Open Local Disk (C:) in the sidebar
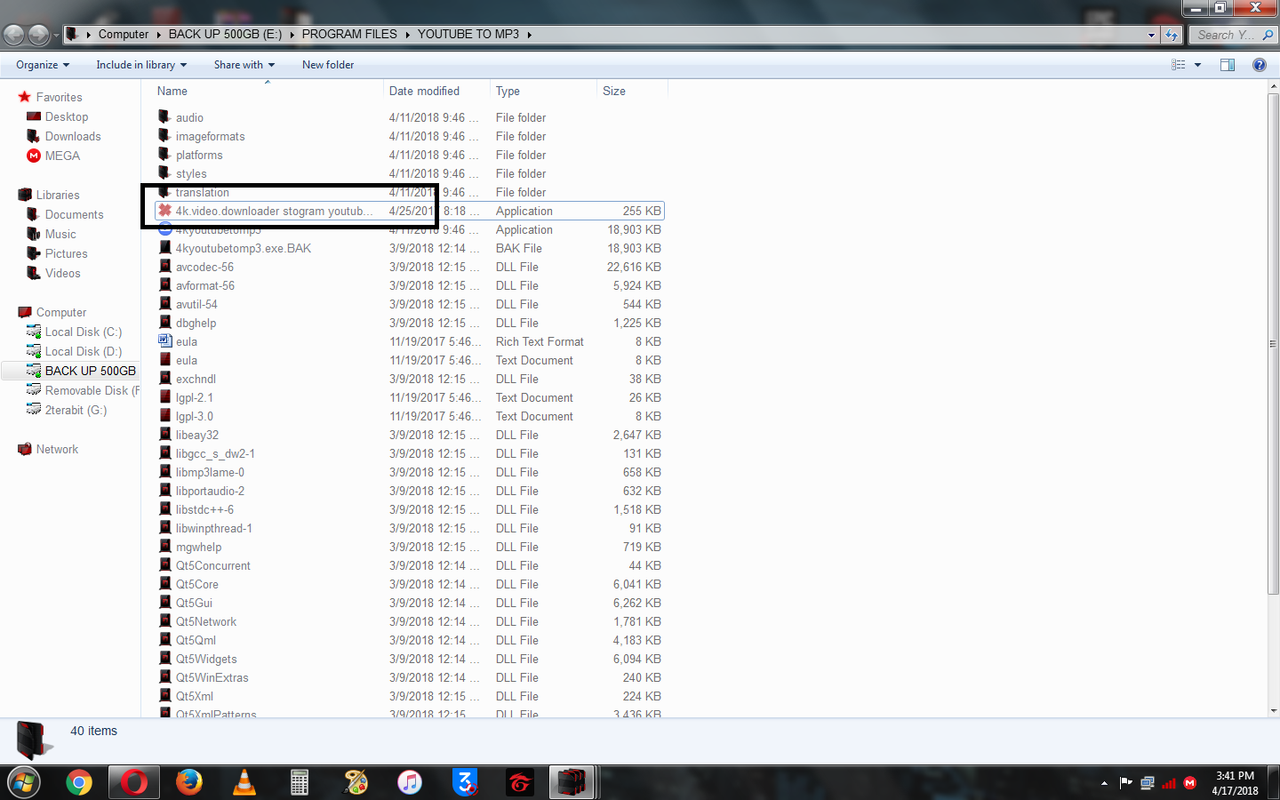The width and height of the screenshot is (1280, 800). pyautogui.click(x=83, y=332)
